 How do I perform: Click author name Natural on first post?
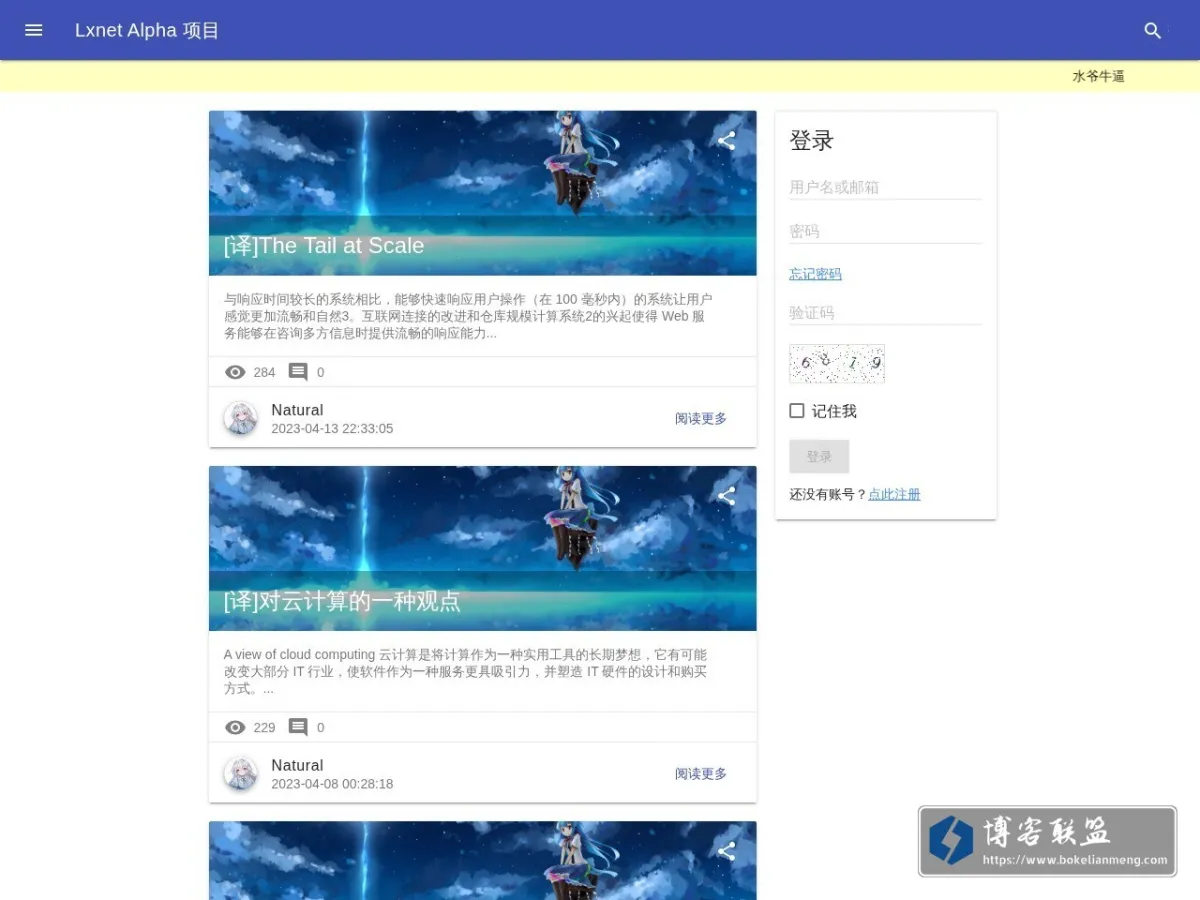(x=297, y=410)
